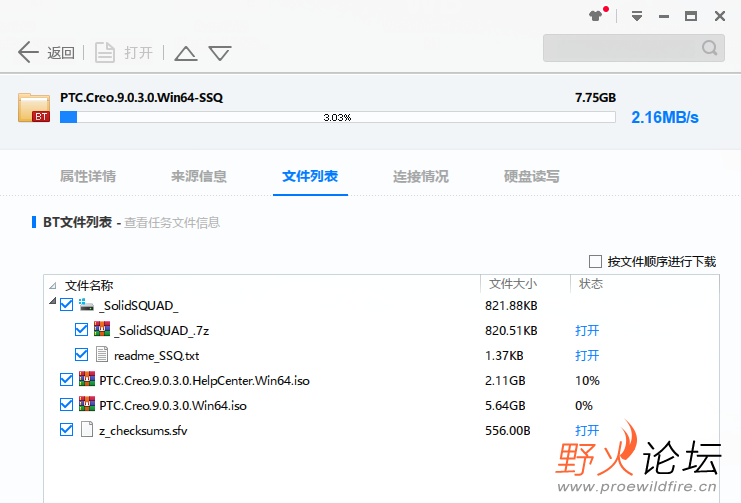Image resolution: width=741 pixels, height=503 pixels.
Task: Click the 1.37KB size value
Action: click(504, 356)
